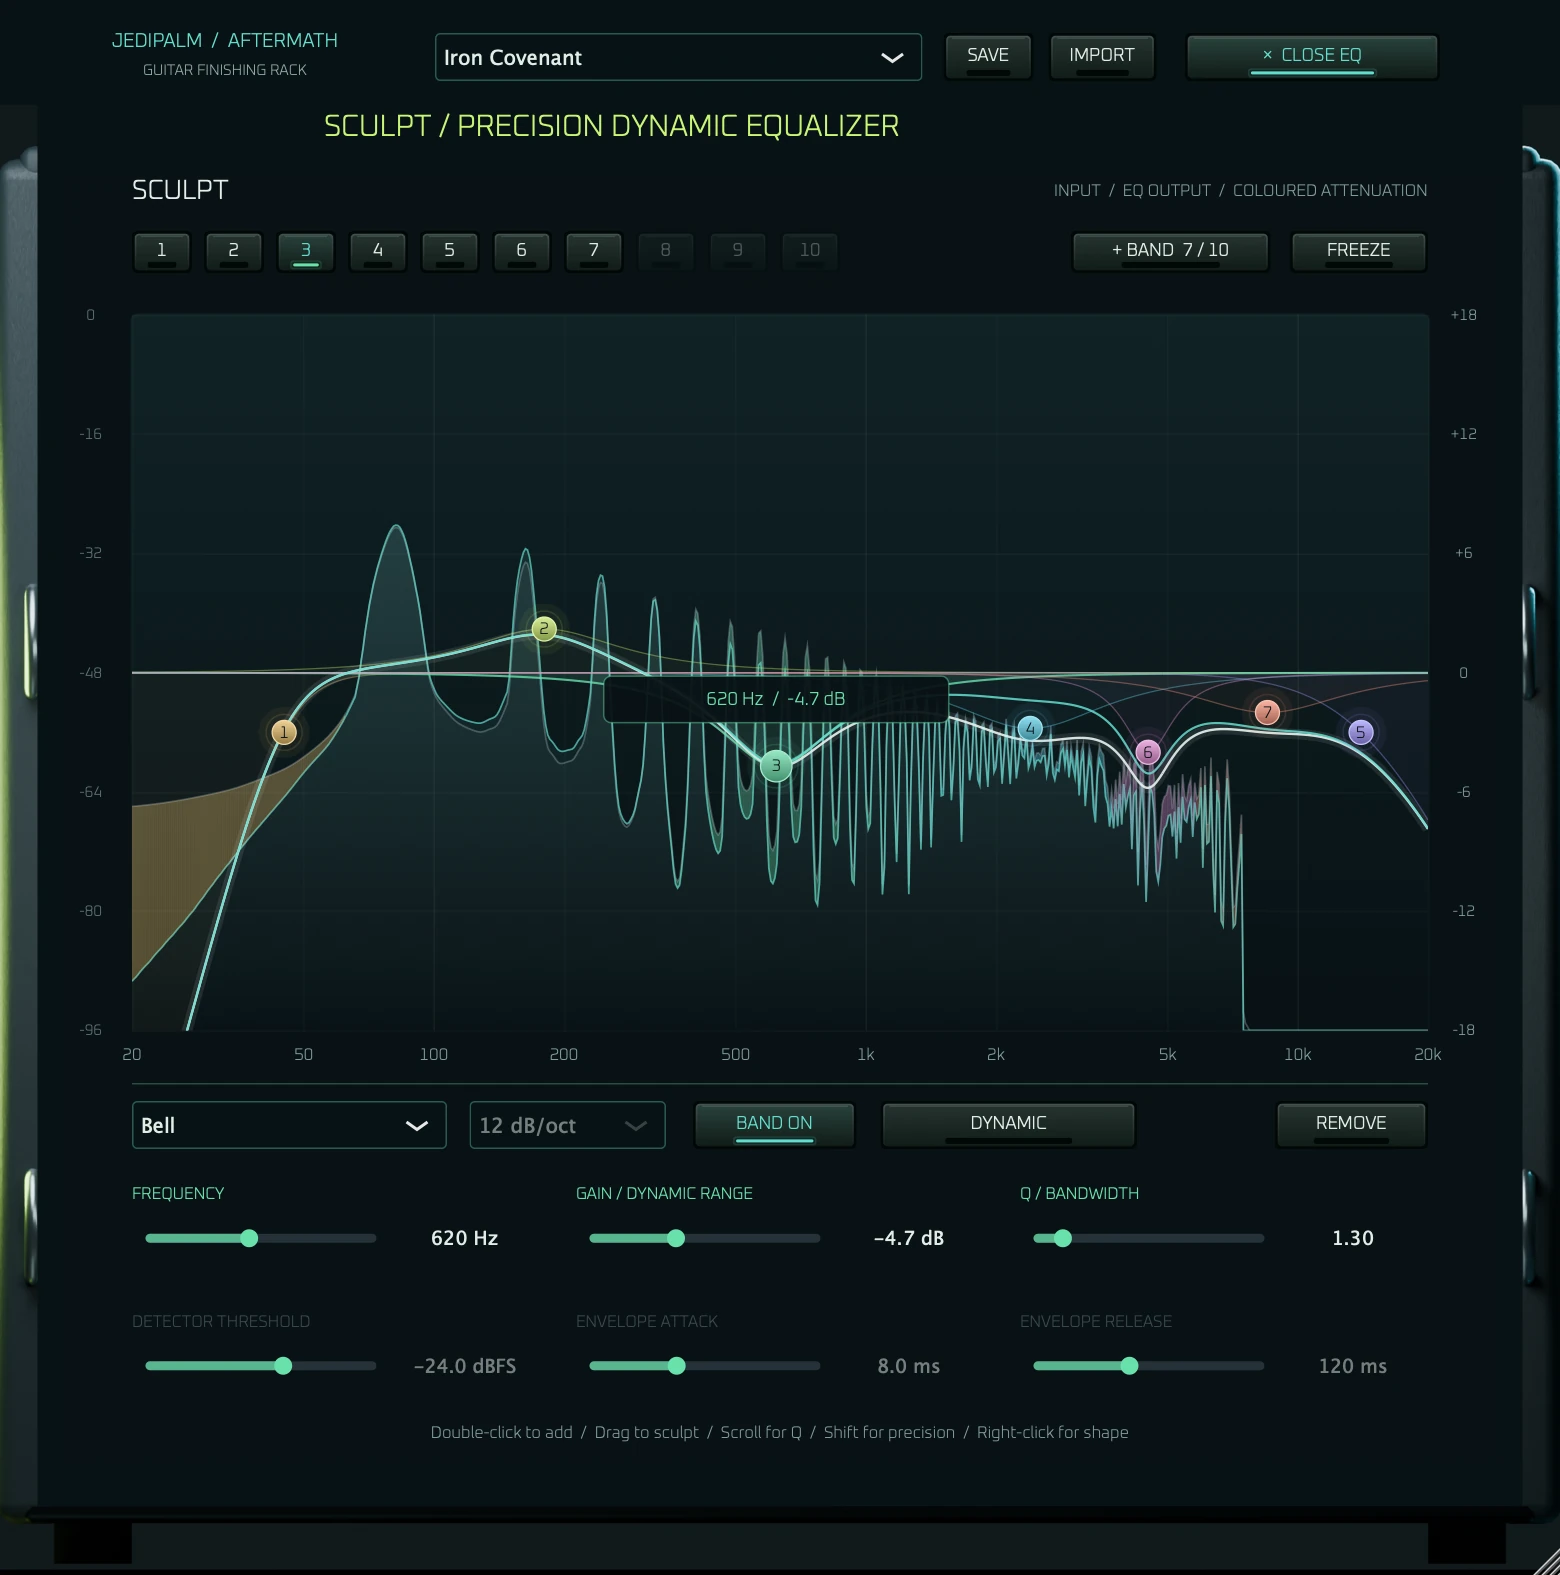
Task: Click the IMPORT button
Action: tap(1102, 56)
